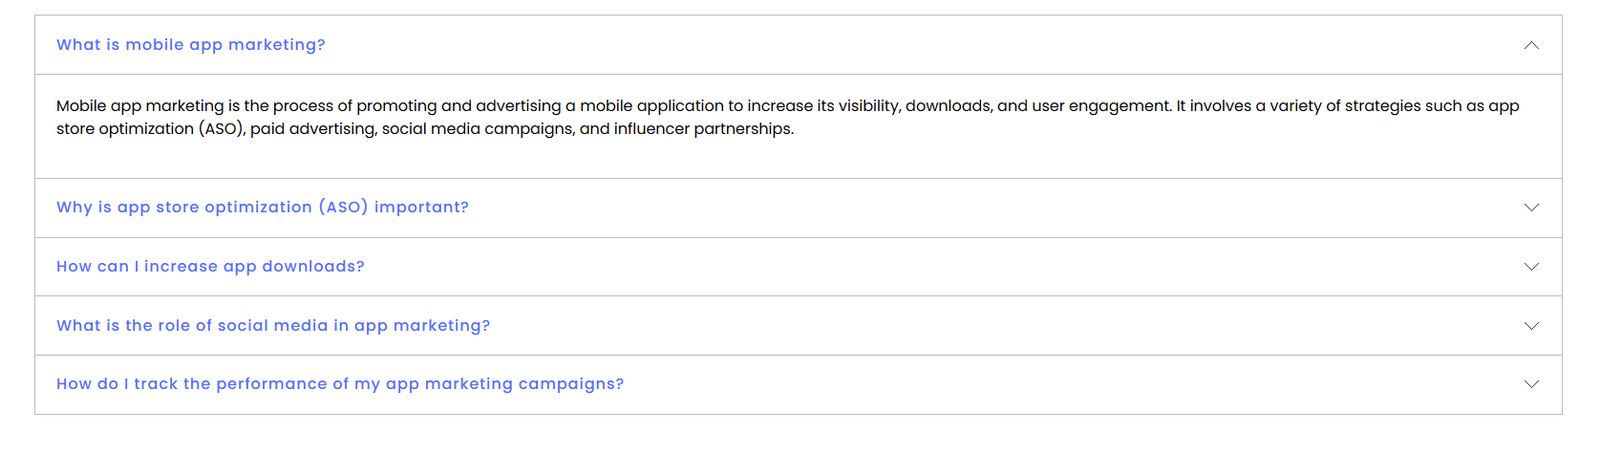Collapse the mobile app marketing up-chevron
This screenshot has height=459, width=1600.
coord(1530,45)
